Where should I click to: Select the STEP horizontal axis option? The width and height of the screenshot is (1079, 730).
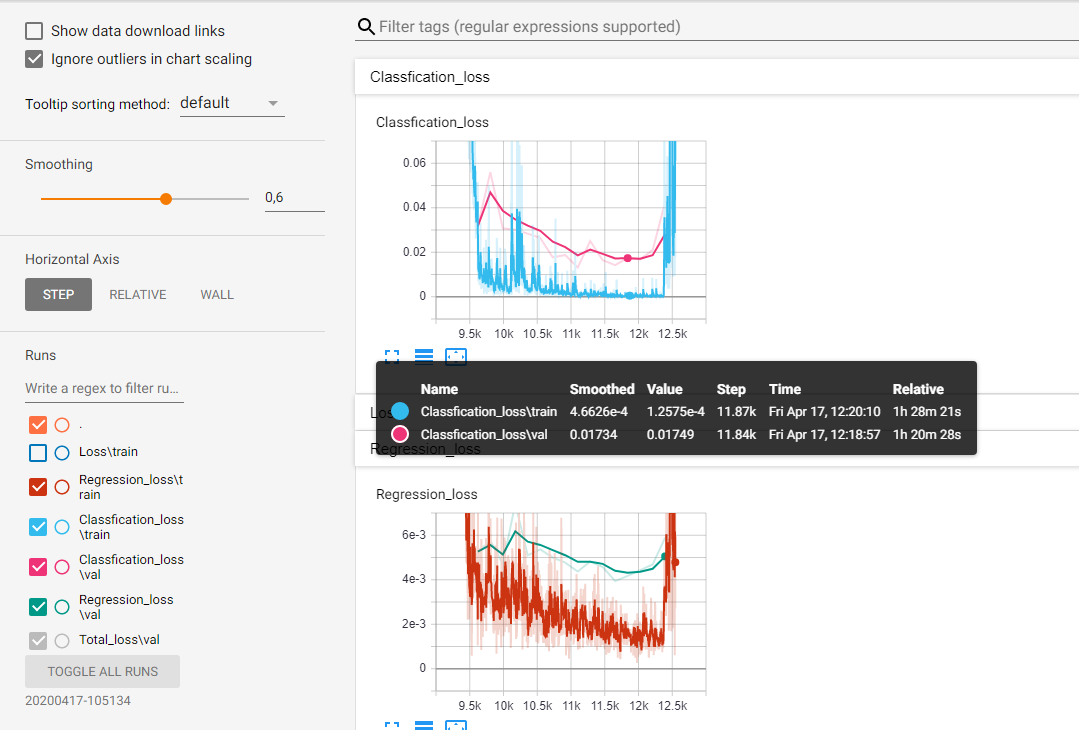coord(57,294)
